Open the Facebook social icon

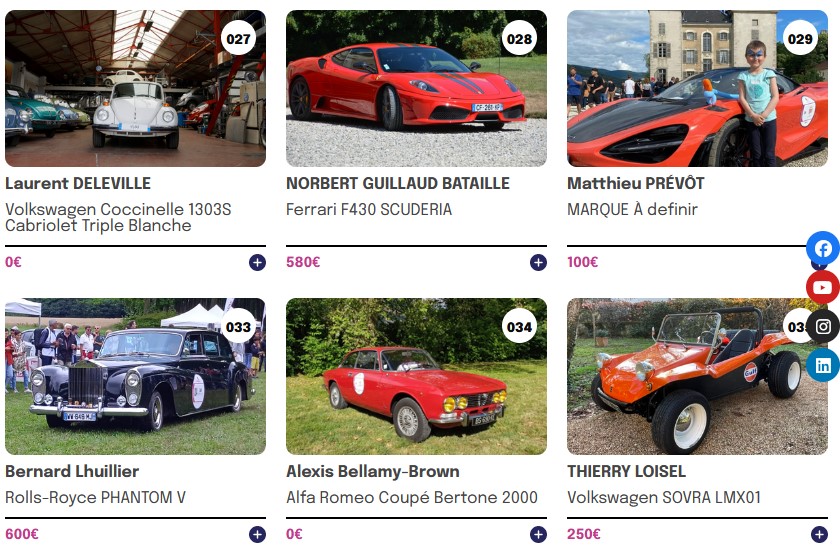click(823, 249)
